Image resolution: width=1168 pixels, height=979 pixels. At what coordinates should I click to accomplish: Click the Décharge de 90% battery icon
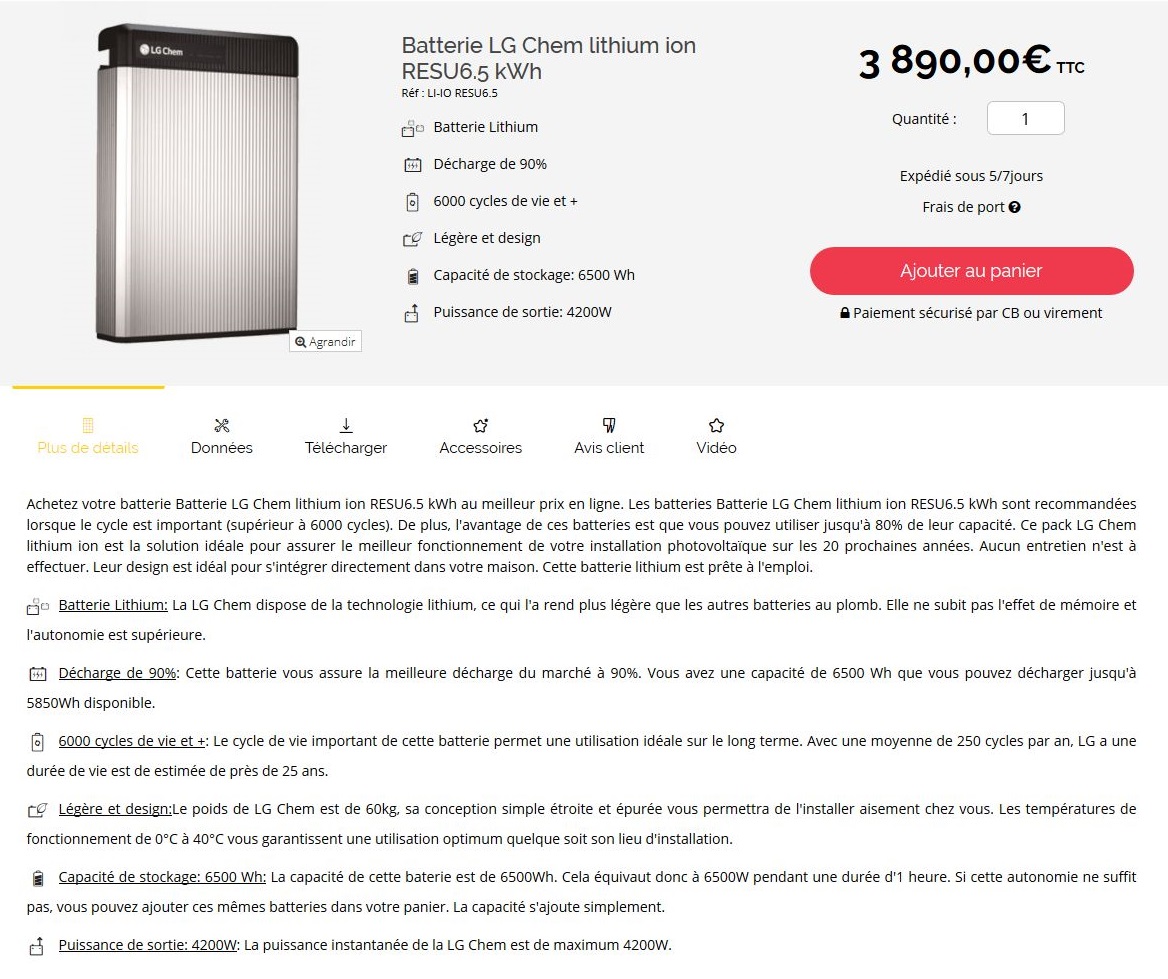coord(412,165)
